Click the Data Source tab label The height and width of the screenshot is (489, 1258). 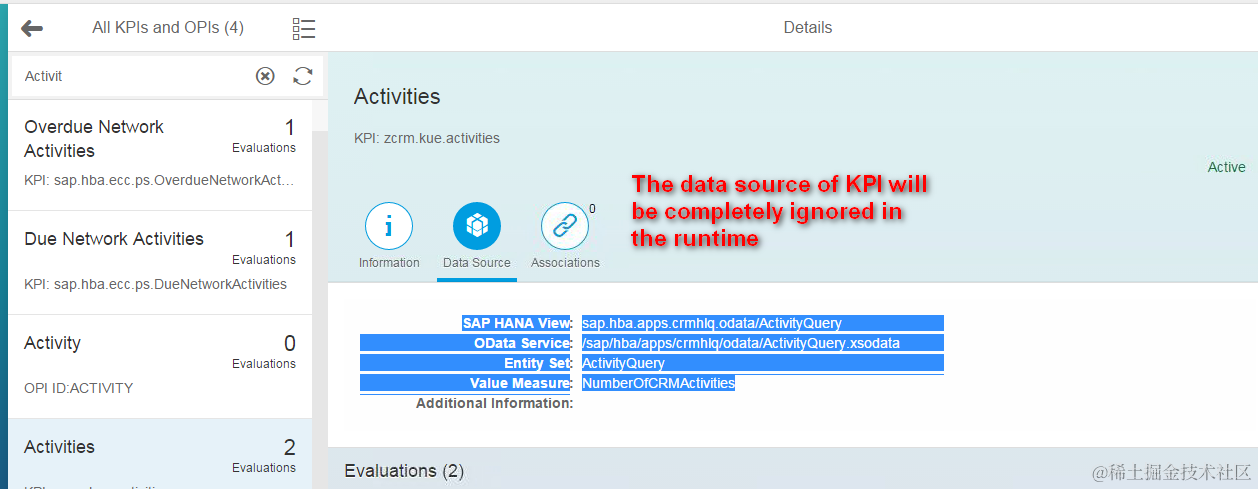tap(477, 263)
